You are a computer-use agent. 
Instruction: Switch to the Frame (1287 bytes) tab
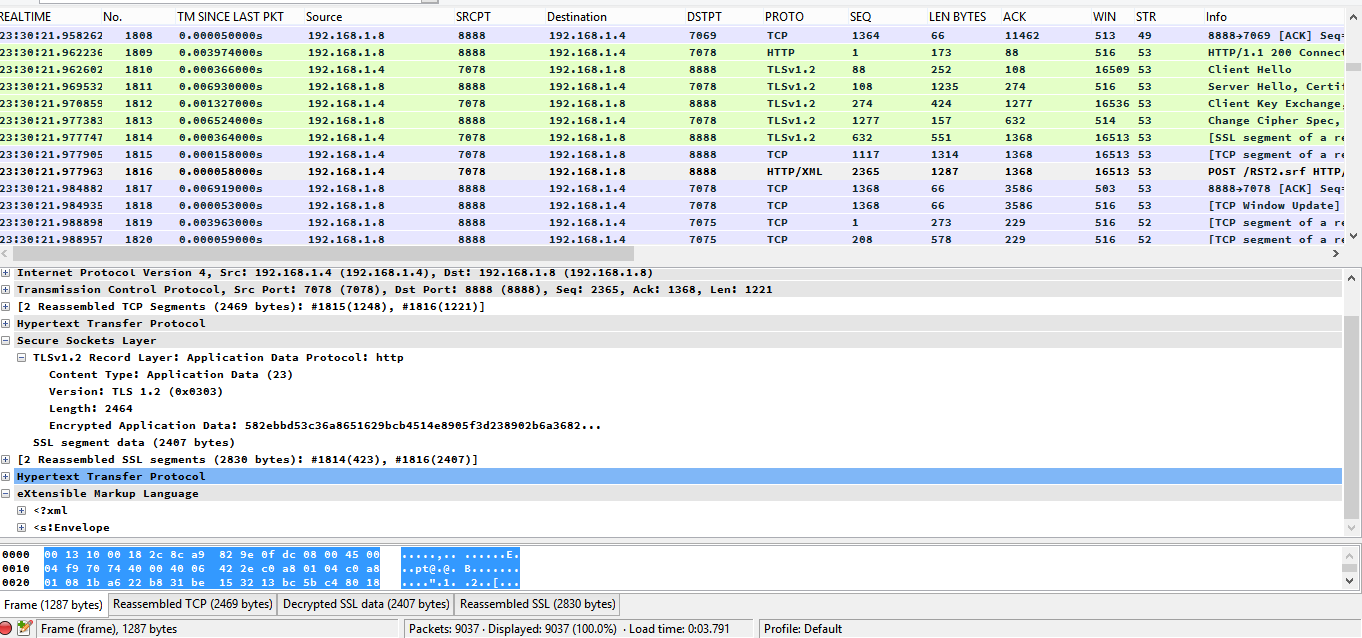[x=53, y=604]
